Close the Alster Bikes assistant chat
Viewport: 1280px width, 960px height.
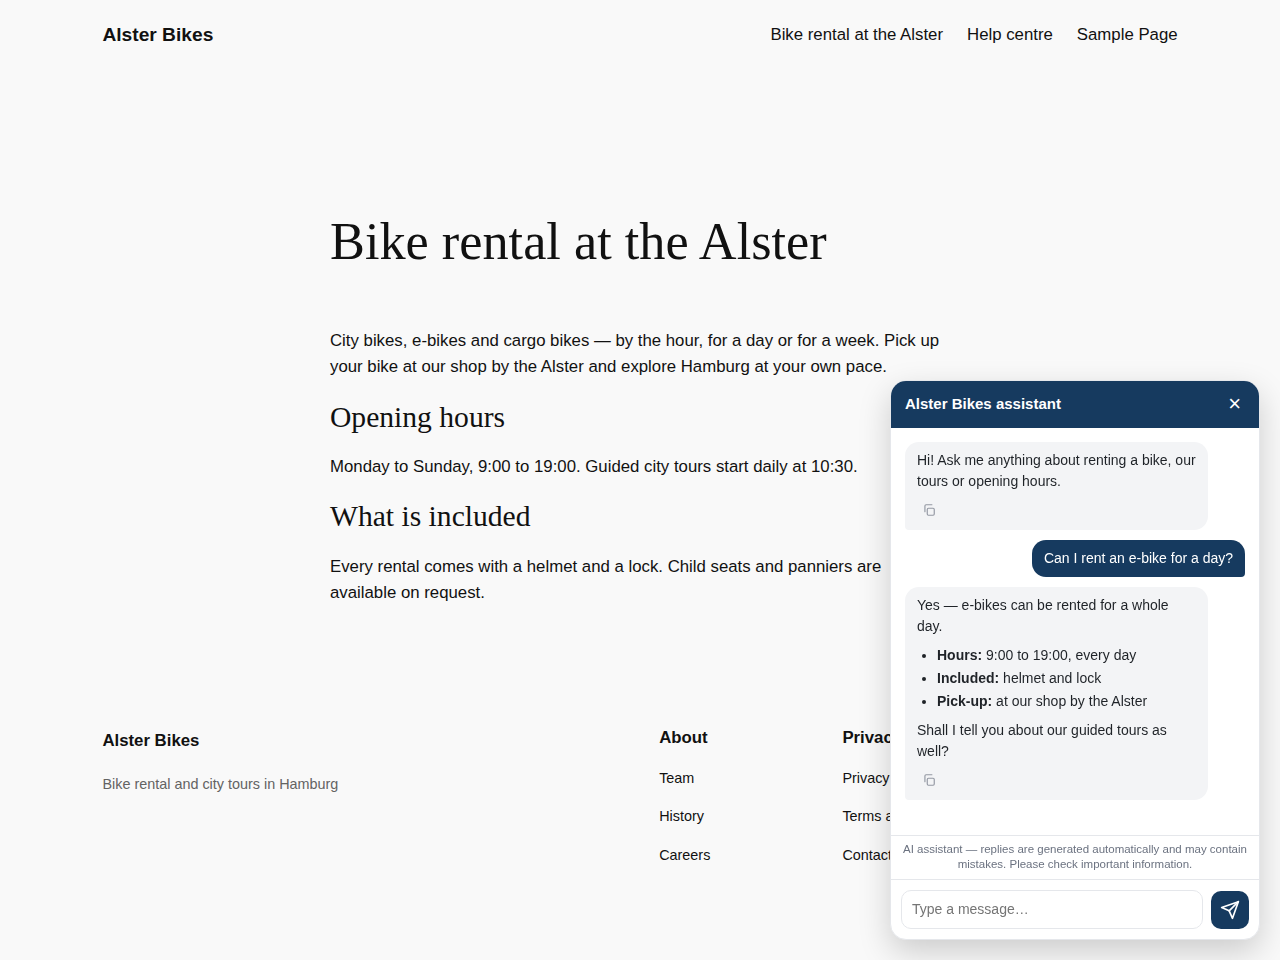1235,404
